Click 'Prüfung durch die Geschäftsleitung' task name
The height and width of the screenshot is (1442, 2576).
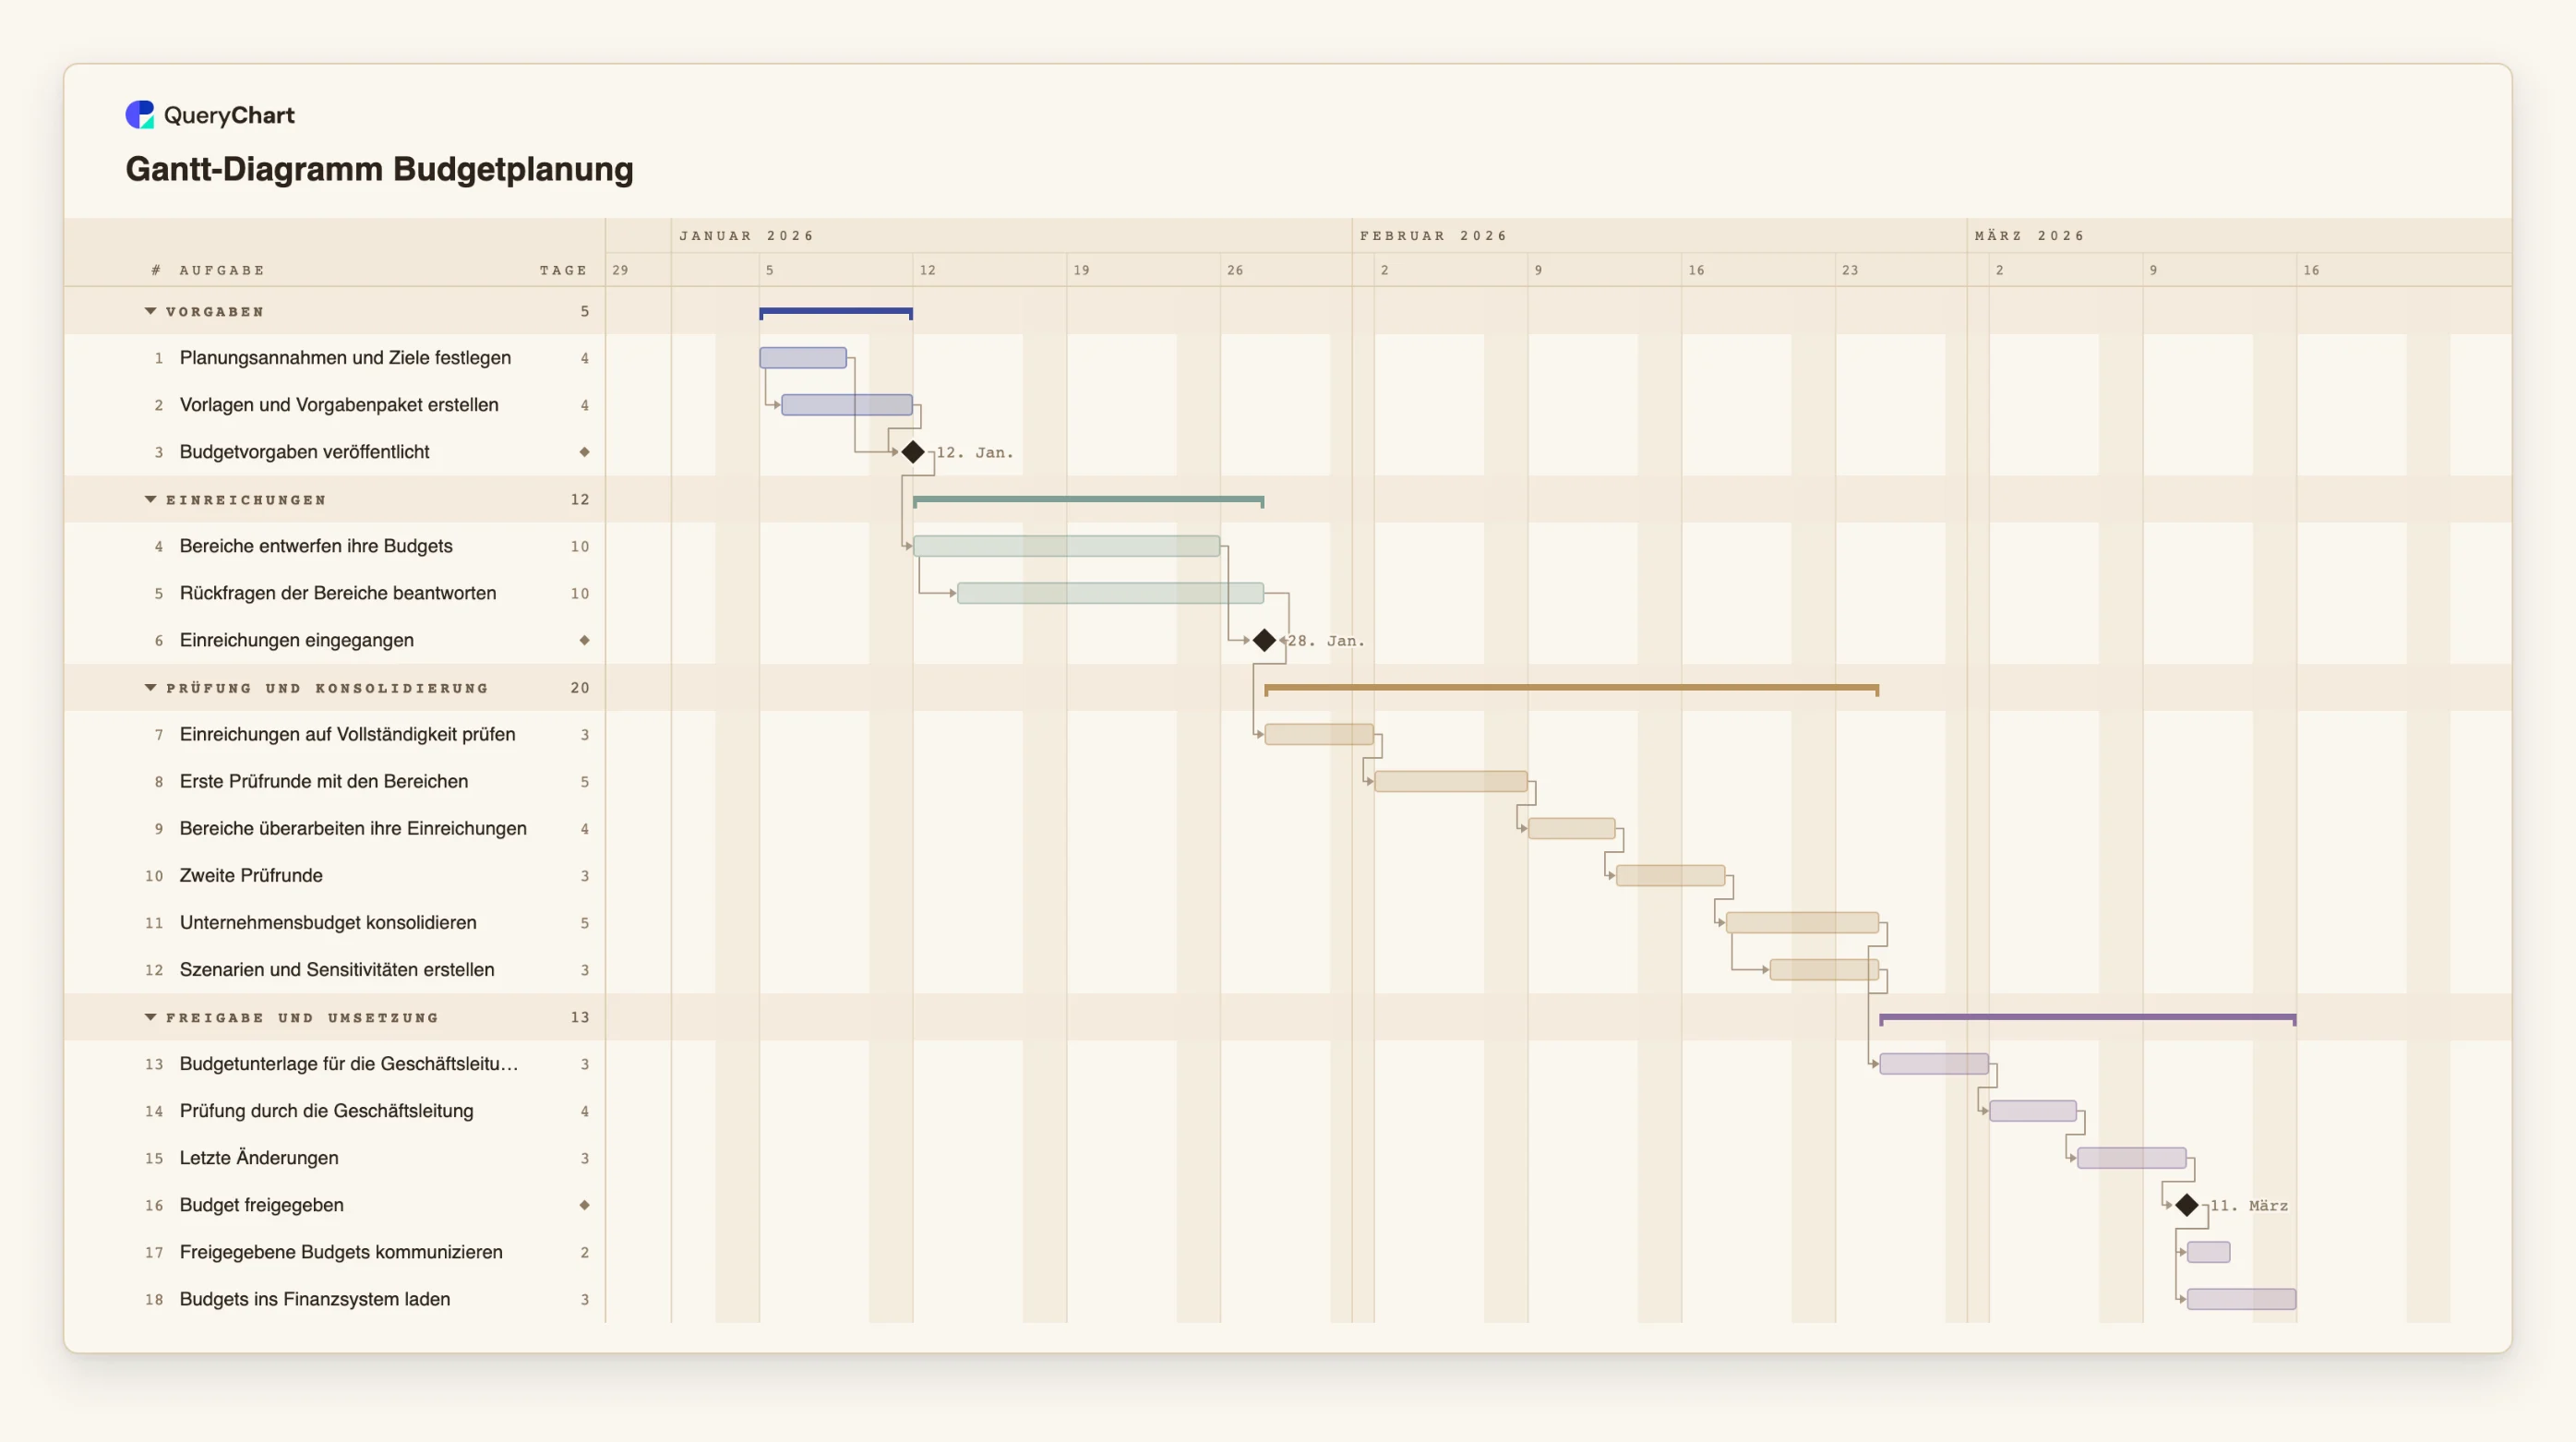pos(326,1111)
